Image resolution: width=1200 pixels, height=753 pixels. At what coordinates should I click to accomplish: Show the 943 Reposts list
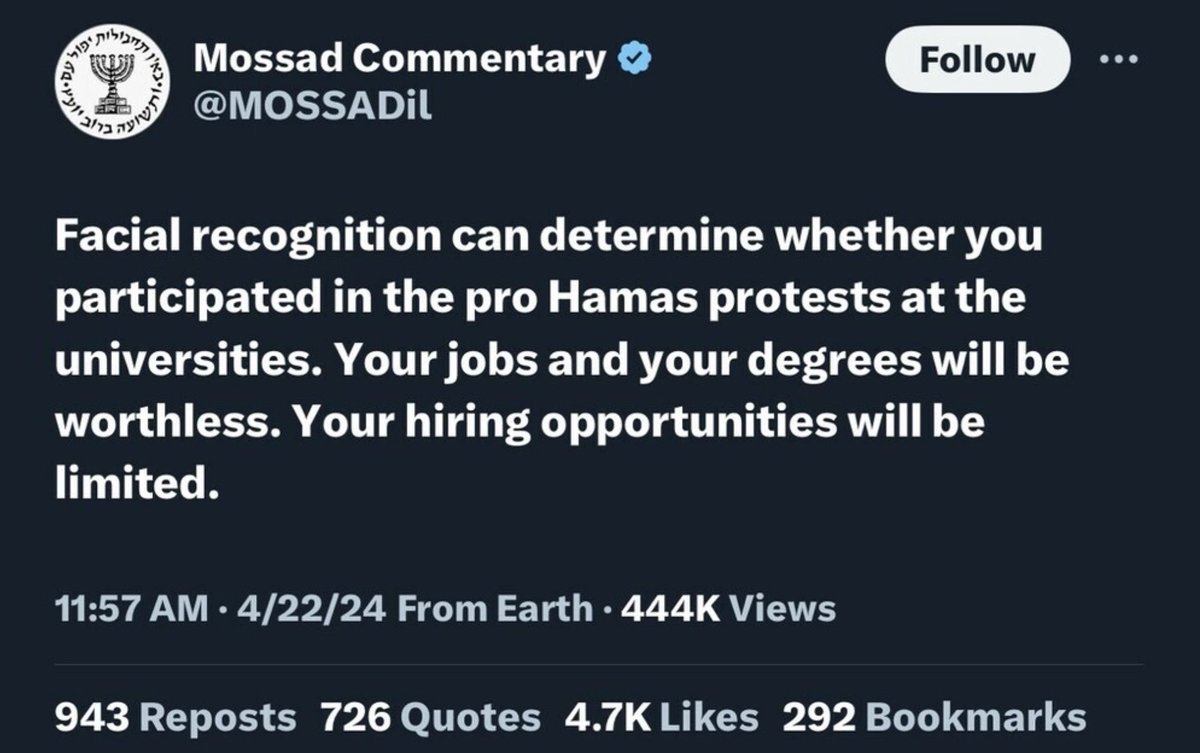coord(176,716)
